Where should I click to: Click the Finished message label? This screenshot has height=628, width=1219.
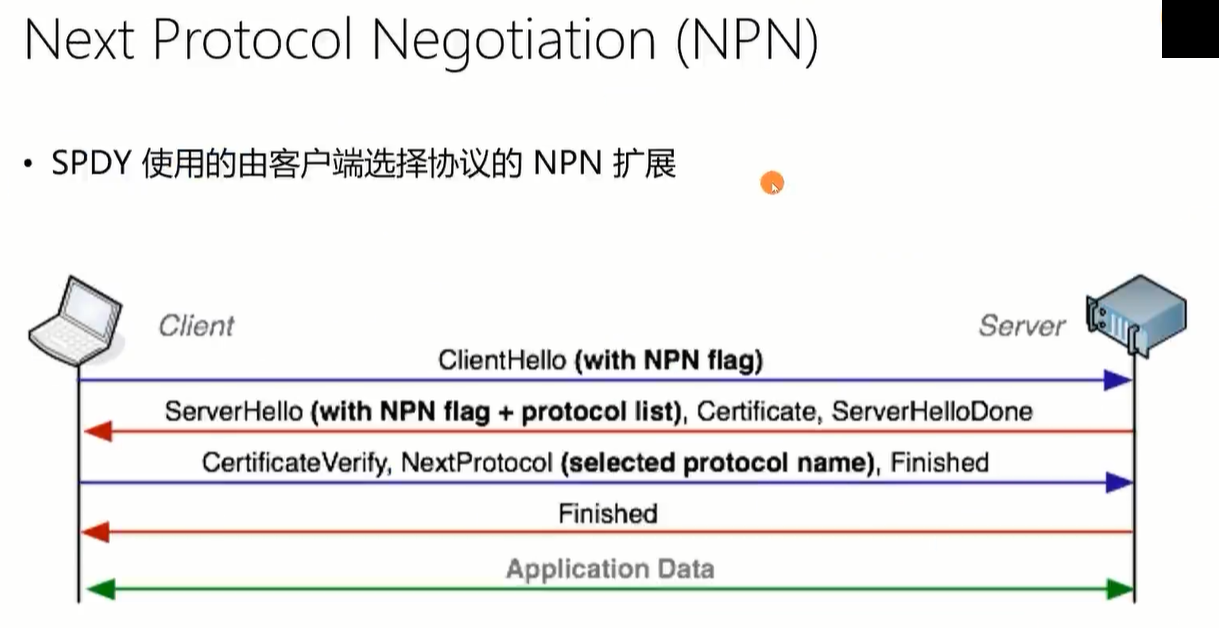[607, 514]
